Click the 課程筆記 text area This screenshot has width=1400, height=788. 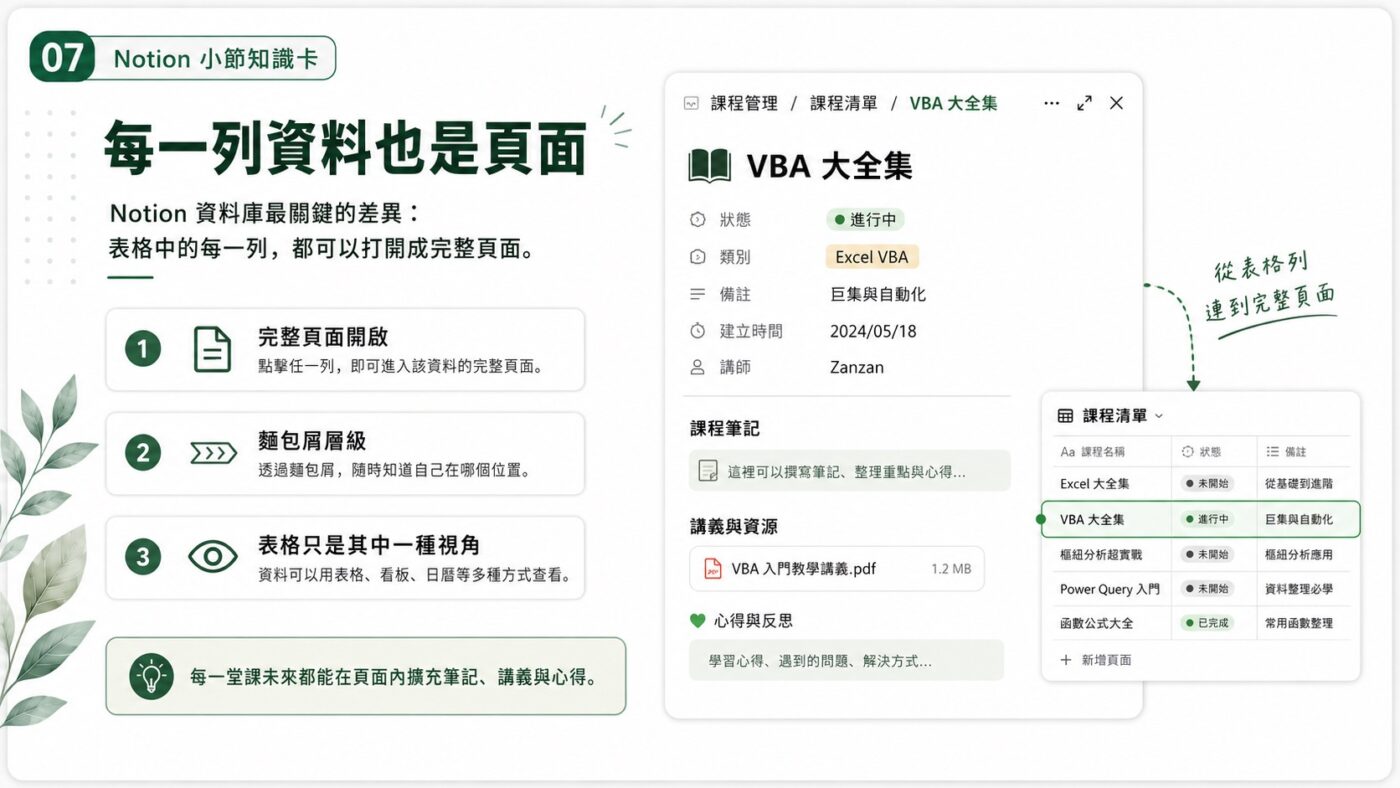(850, 470)
